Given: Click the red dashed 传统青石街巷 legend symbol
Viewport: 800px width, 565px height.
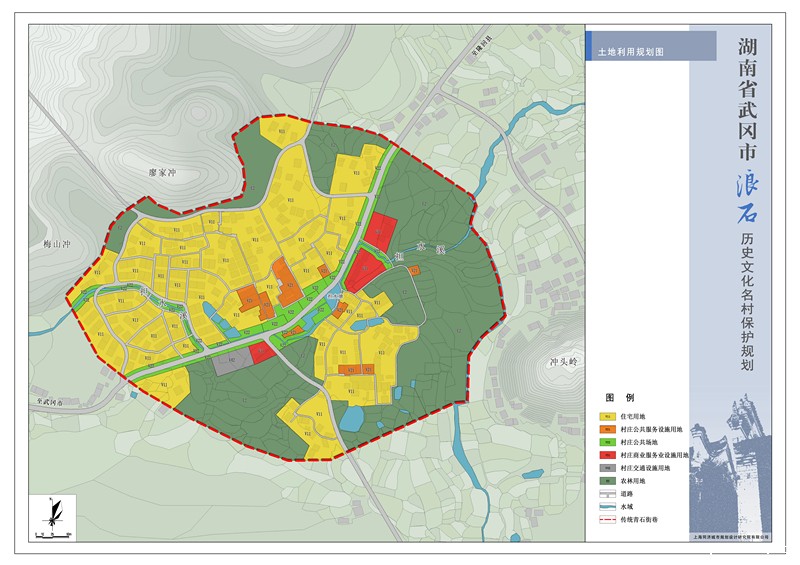Looking at the screenshot, I should point(606,520).
